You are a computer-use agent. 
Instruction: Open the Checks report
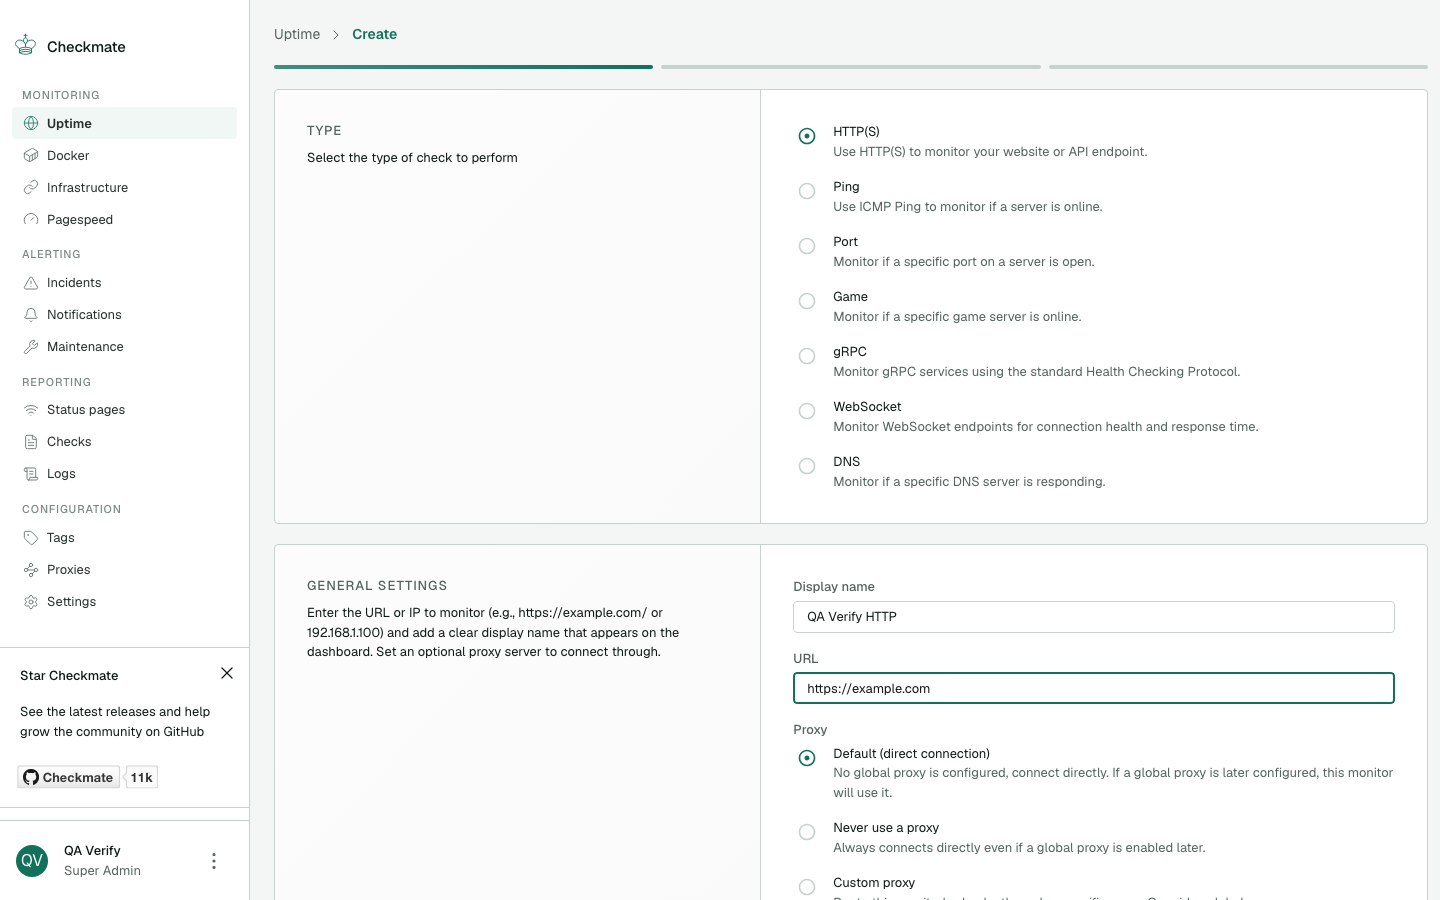(x=124, y=441)
